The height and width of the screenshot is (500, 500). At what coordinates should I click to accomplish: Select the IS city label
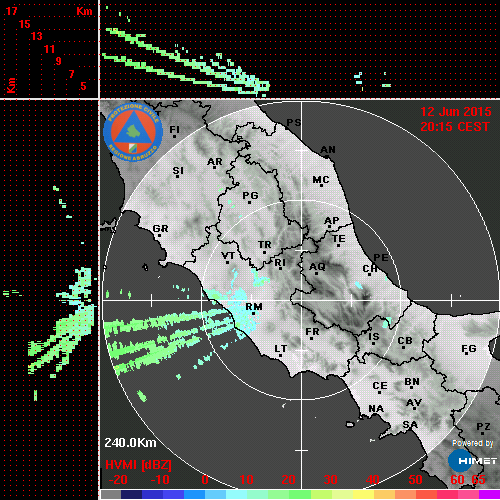pyautogui.click(x=374, y=337)
